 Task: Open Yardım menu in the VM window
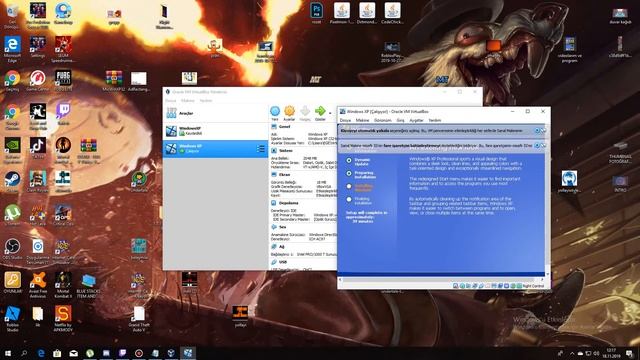[x=435, y=120]
